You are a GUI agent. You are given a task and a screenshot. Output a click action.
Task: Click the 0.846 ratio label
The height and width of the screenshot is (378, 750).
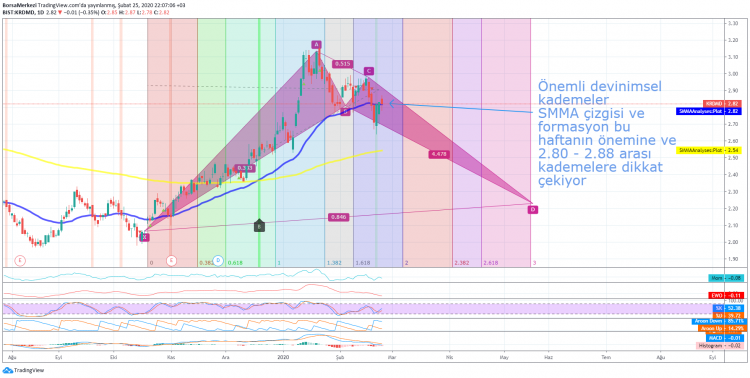[x=339, y=217]
